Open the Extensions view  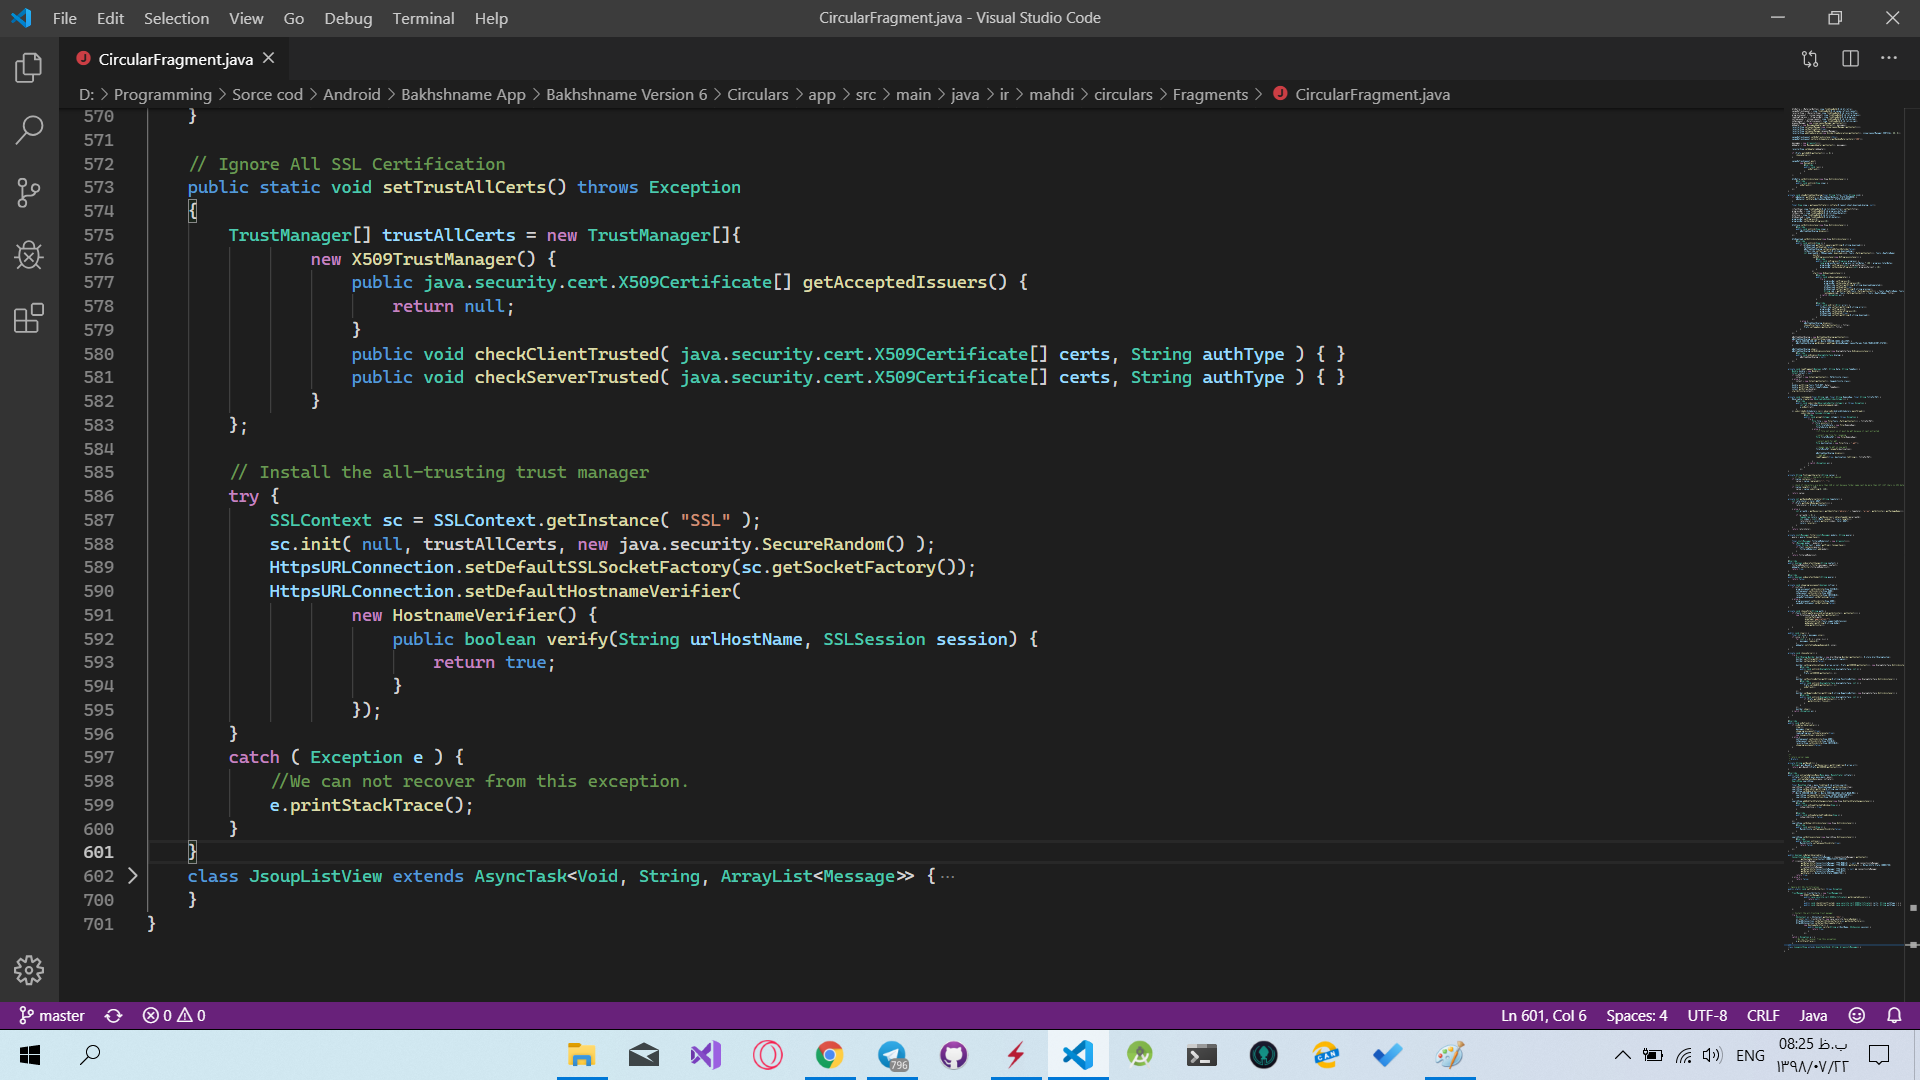[x=29, y=318]
